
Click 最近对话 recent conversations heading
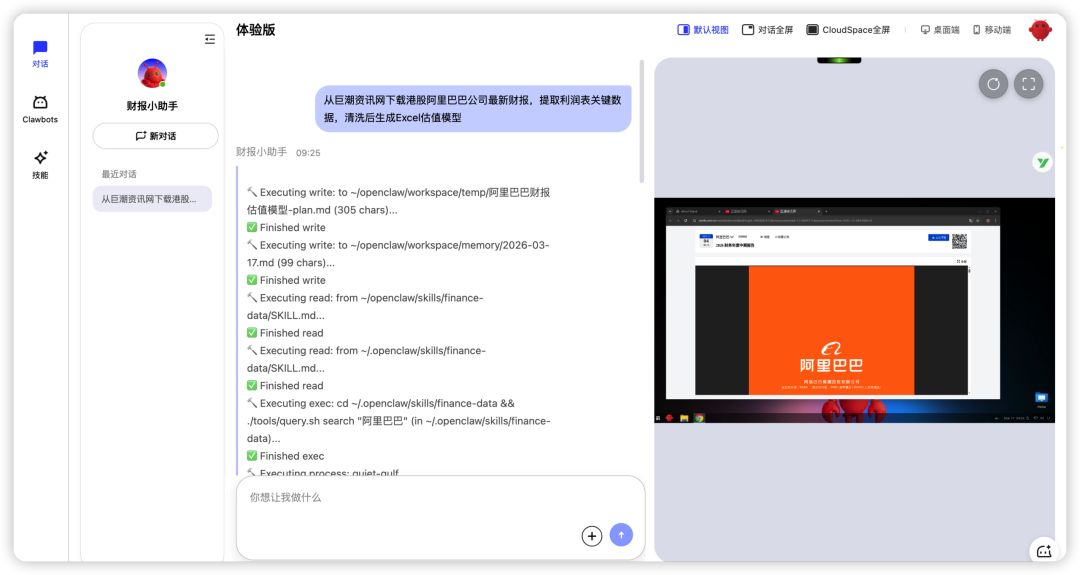click(119, 174)
